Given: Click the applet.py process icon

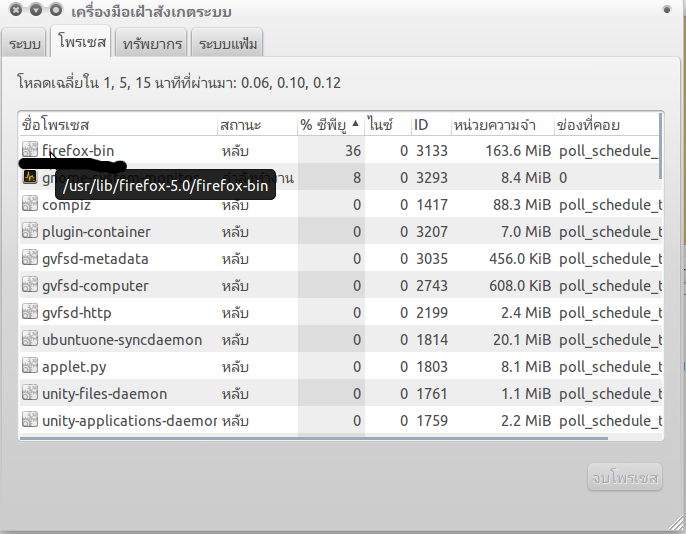Looking at the screenshot, I should (x=30, y=366).
